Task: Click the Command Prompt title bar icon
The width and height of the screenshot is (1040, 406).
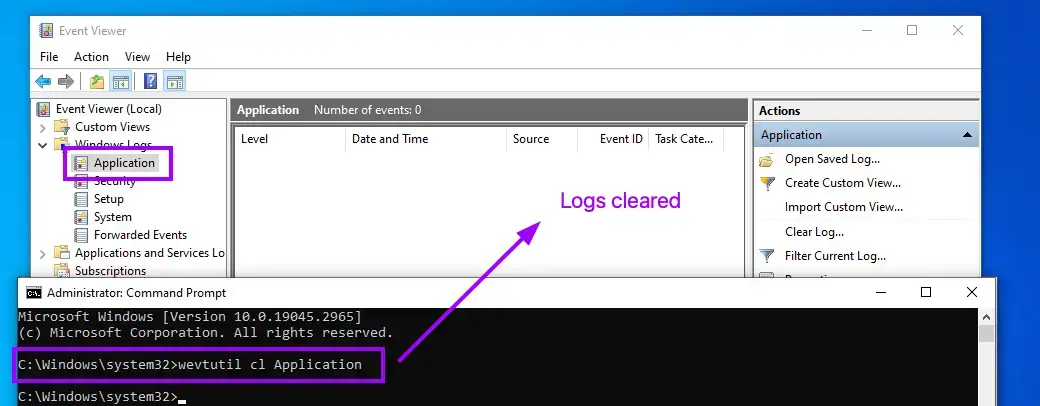Action: 32,293
